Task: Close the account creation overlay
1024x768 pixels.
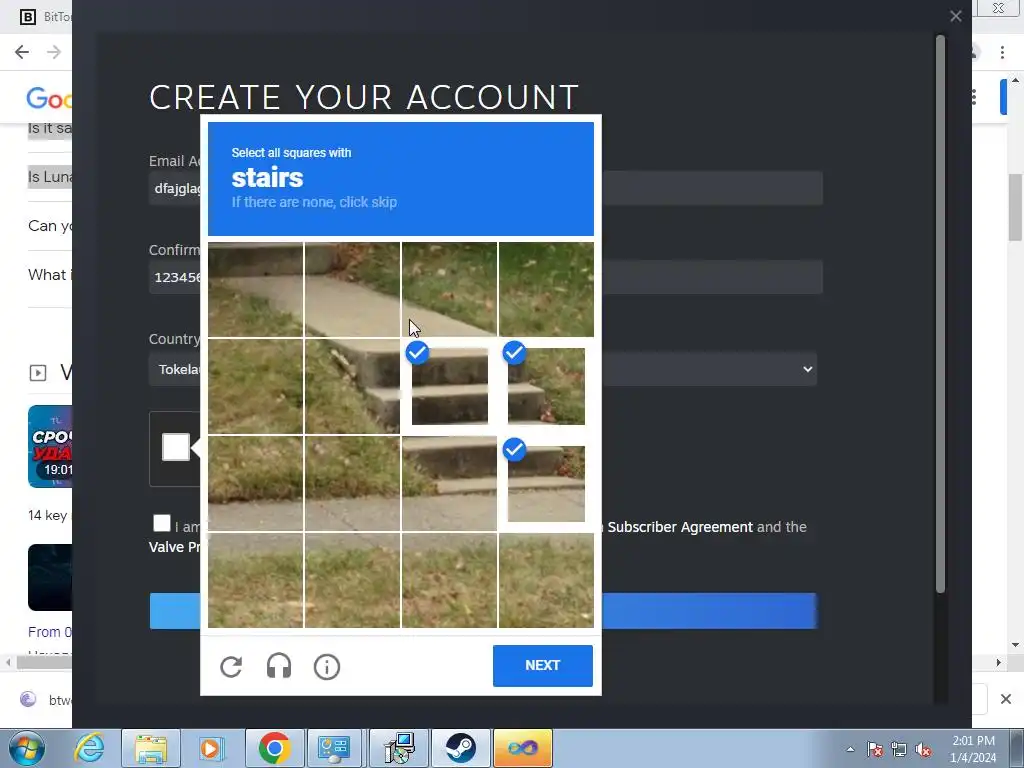Action: [955, 16]
